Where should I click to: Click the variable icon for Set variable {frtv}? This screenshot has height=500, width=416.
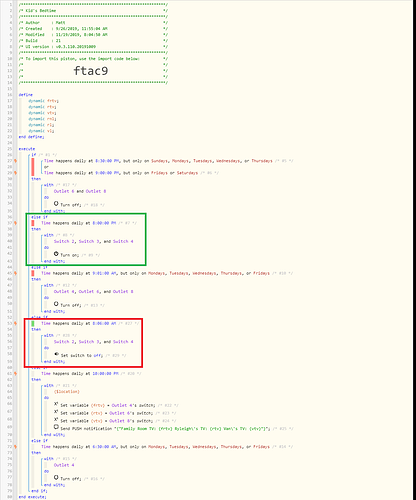(x=56, y=404)
